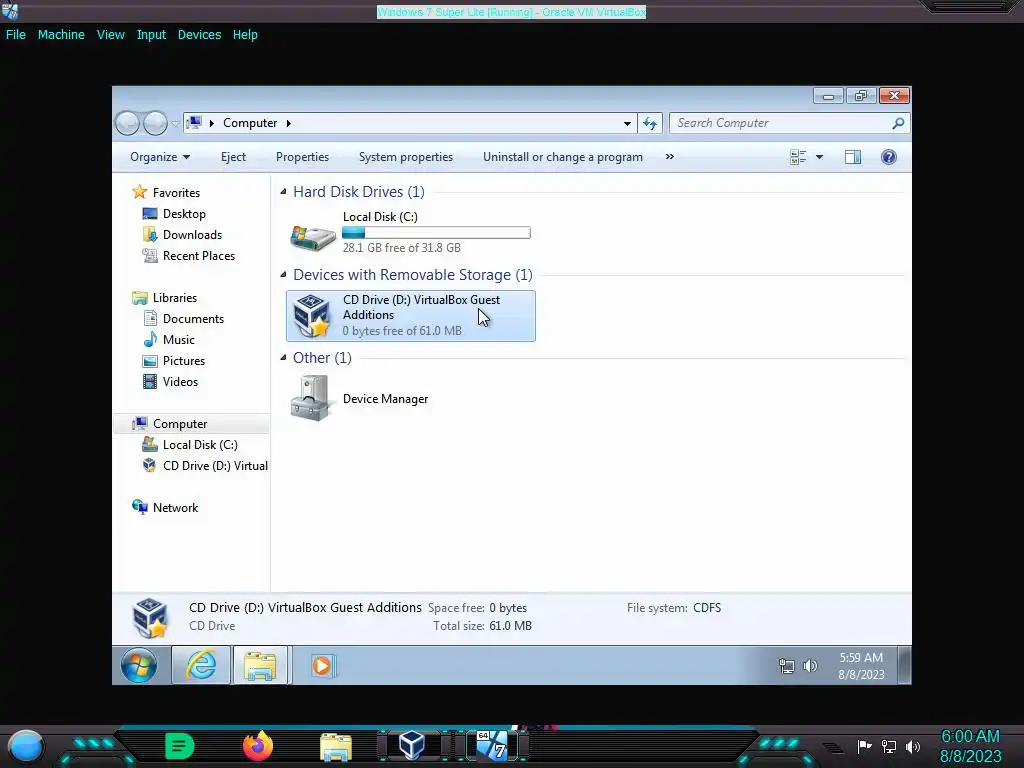The width and height of the screenshot is (1024, 768).
Task: Collapse the Hard Disk Drives group
Action: coord(283,191)
